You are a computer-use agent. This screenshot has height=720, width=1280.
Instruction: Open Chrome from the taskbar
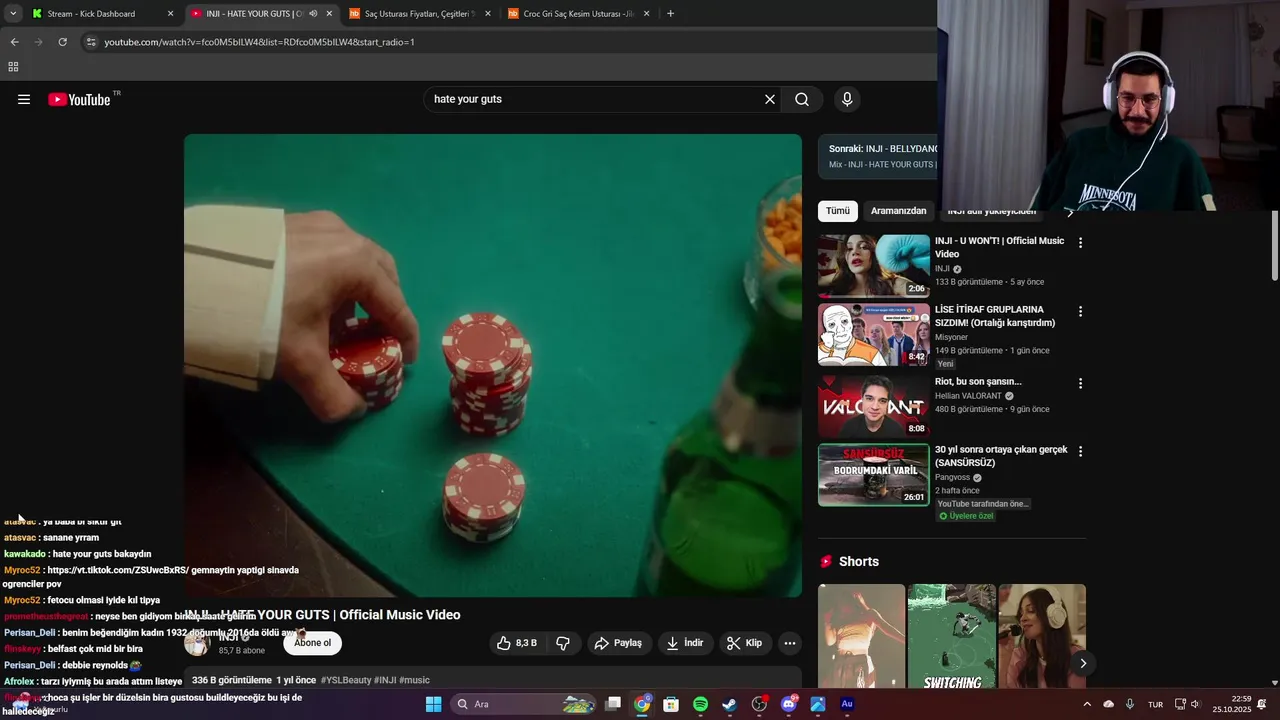tap(642, 704)
